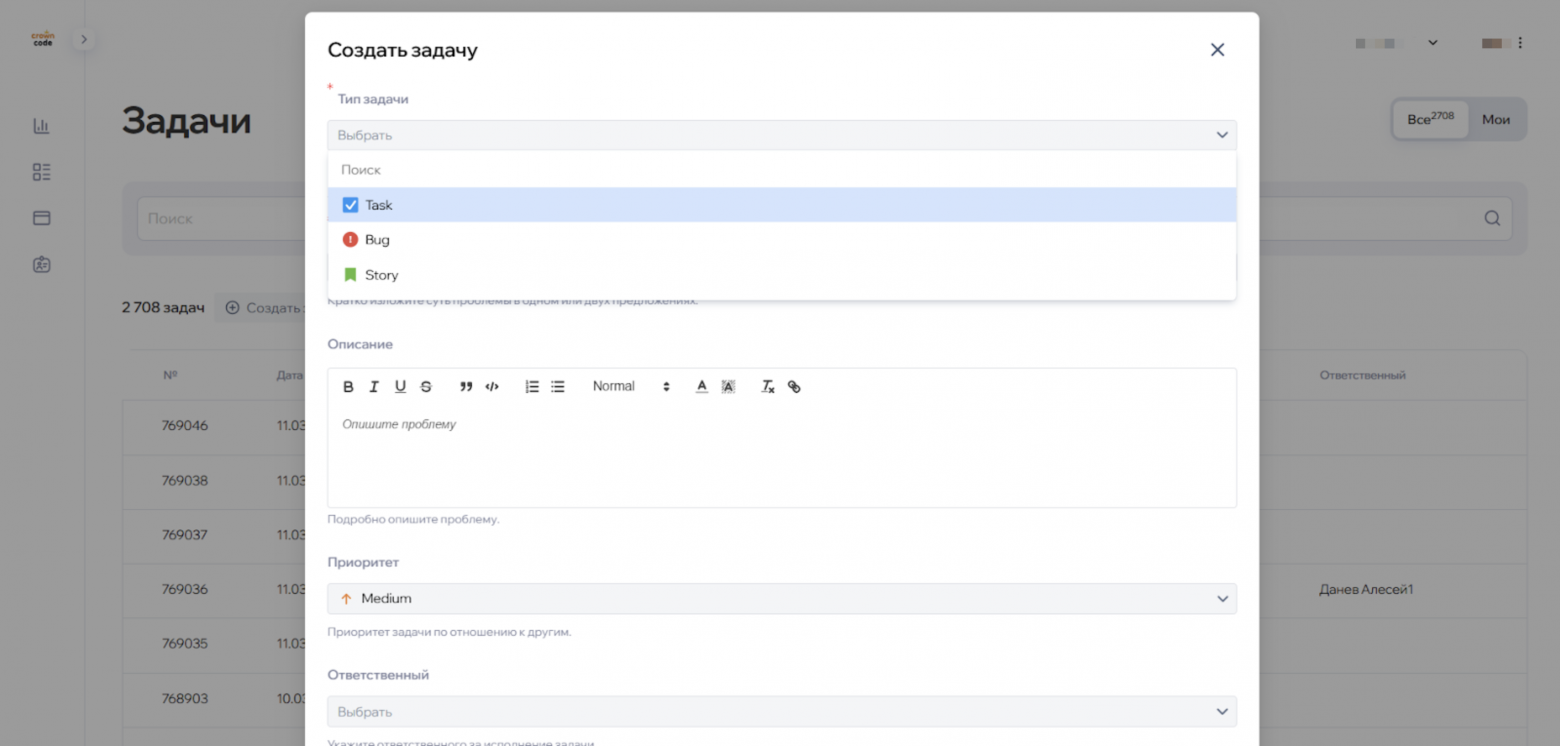Close the Создать задачу dialog

(1217, 50)
